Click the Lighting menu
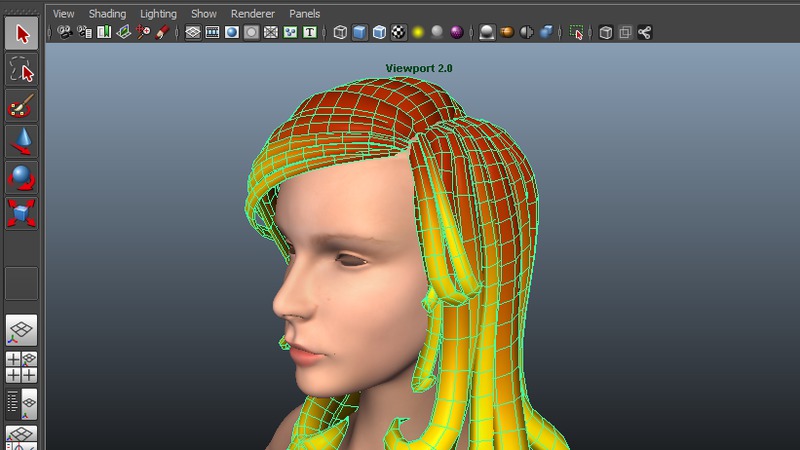The image size is (800, 450). point(158,14)
